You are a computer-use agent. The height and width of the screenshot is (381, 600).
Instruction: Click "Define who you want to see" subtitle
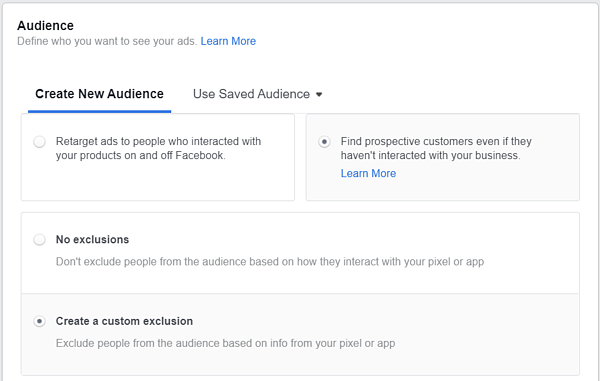tap(107, 41)
